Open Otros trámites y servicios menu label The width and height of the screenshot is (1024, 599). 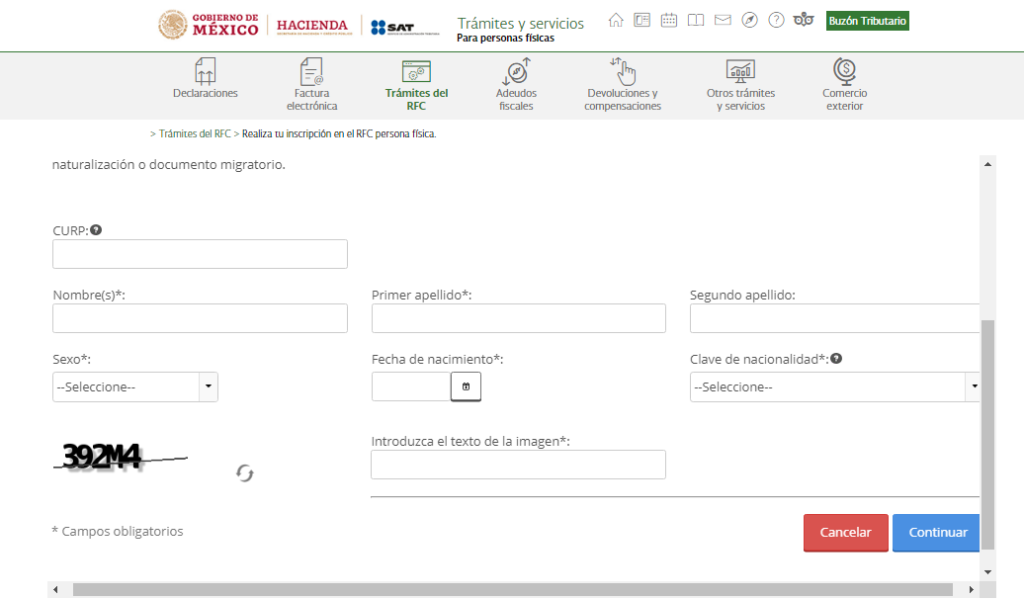741,99
